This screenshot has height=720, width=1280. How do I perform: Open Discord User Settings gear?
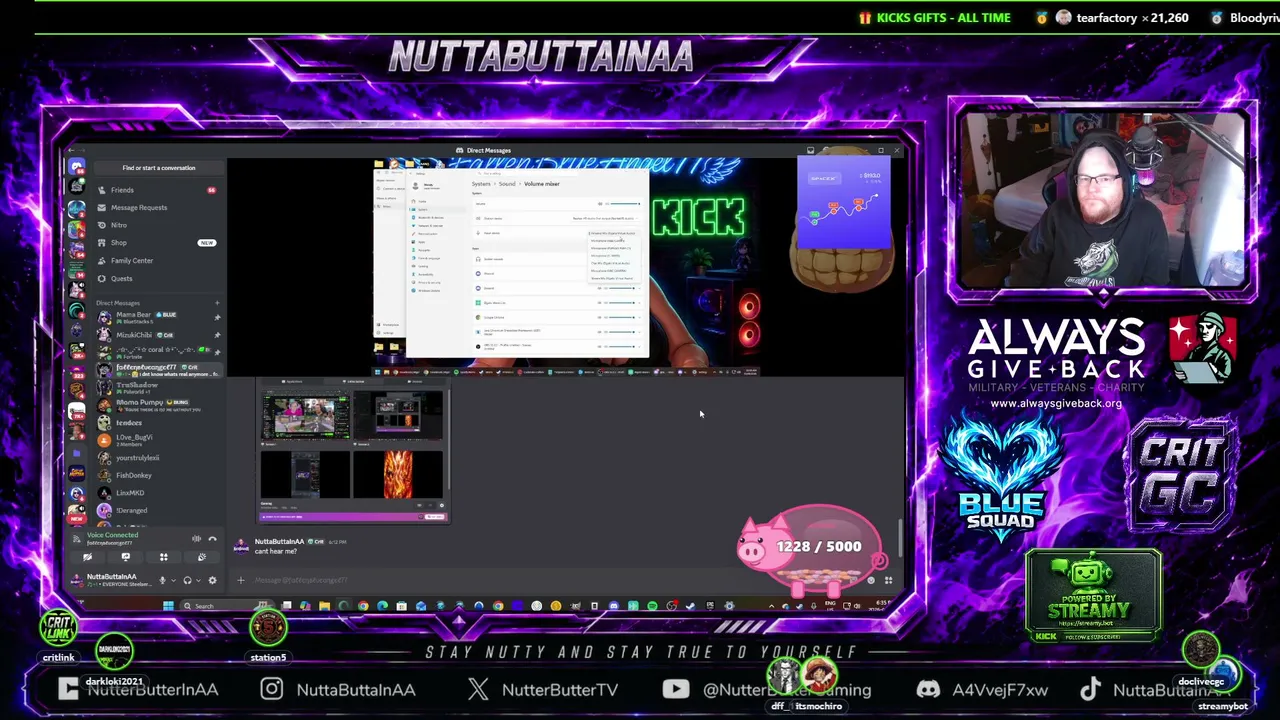click(x=212, y=580)
